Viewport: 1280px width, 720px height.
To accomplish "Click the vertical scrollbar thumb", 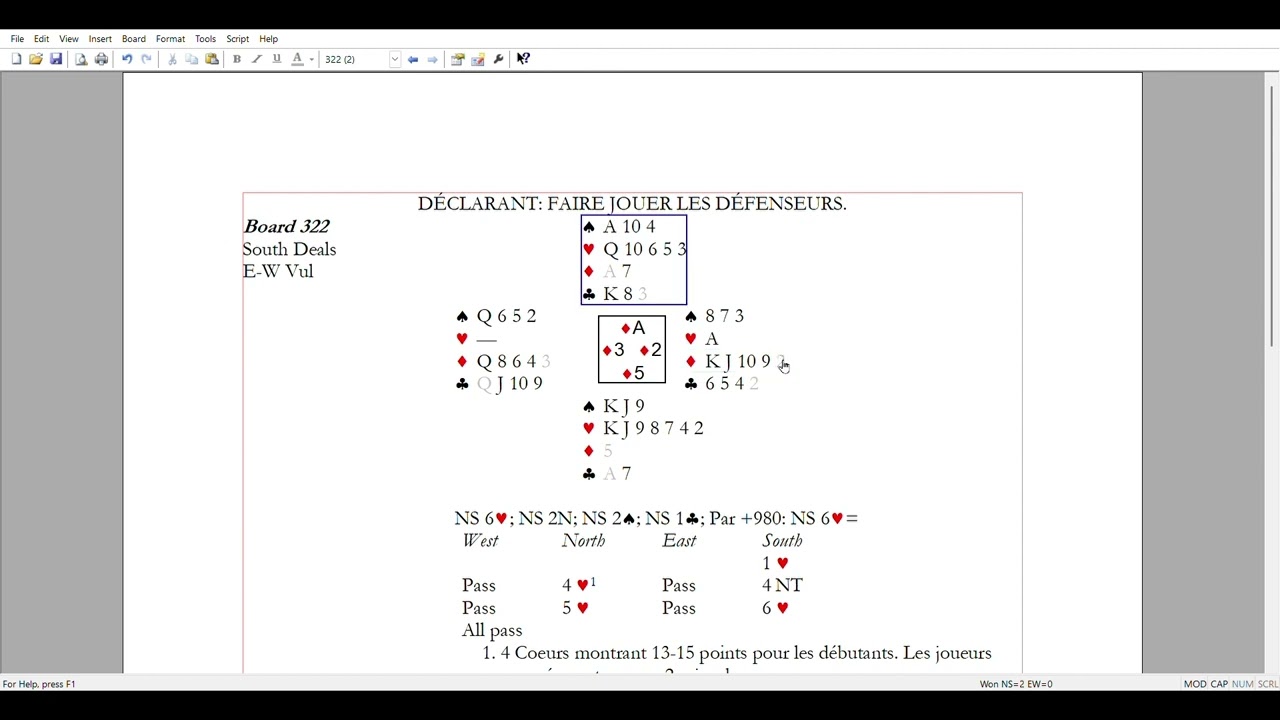I will 1271,217.
